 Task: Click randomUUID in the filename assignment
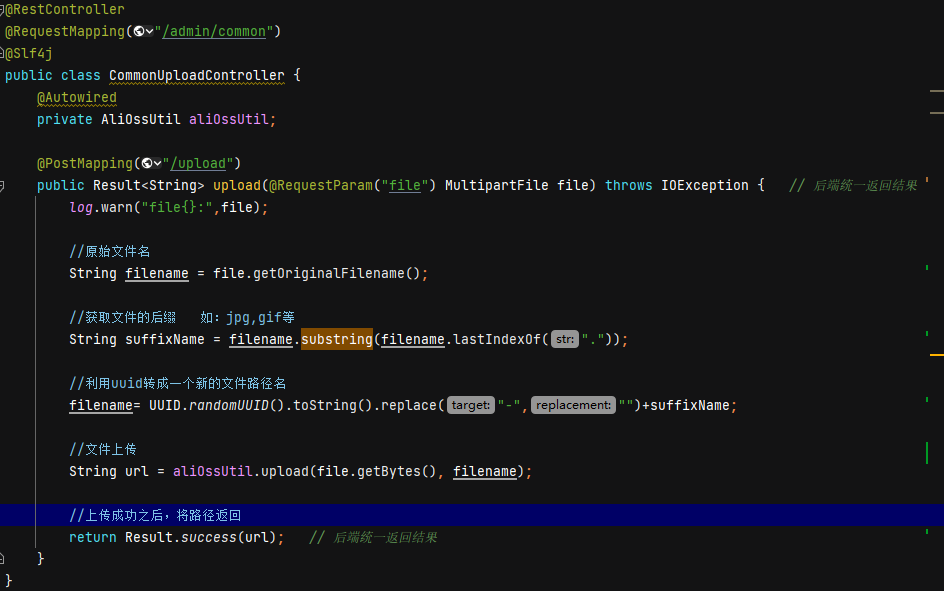click(229, 405)
